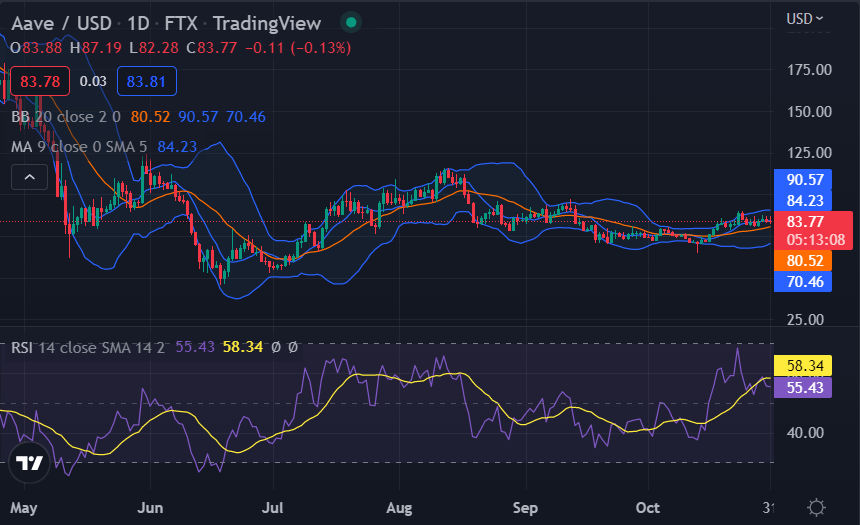Click the RSI value 55.43 in legend
The height and width of the screenshot is (525, 860).
(x=195, y=347)
